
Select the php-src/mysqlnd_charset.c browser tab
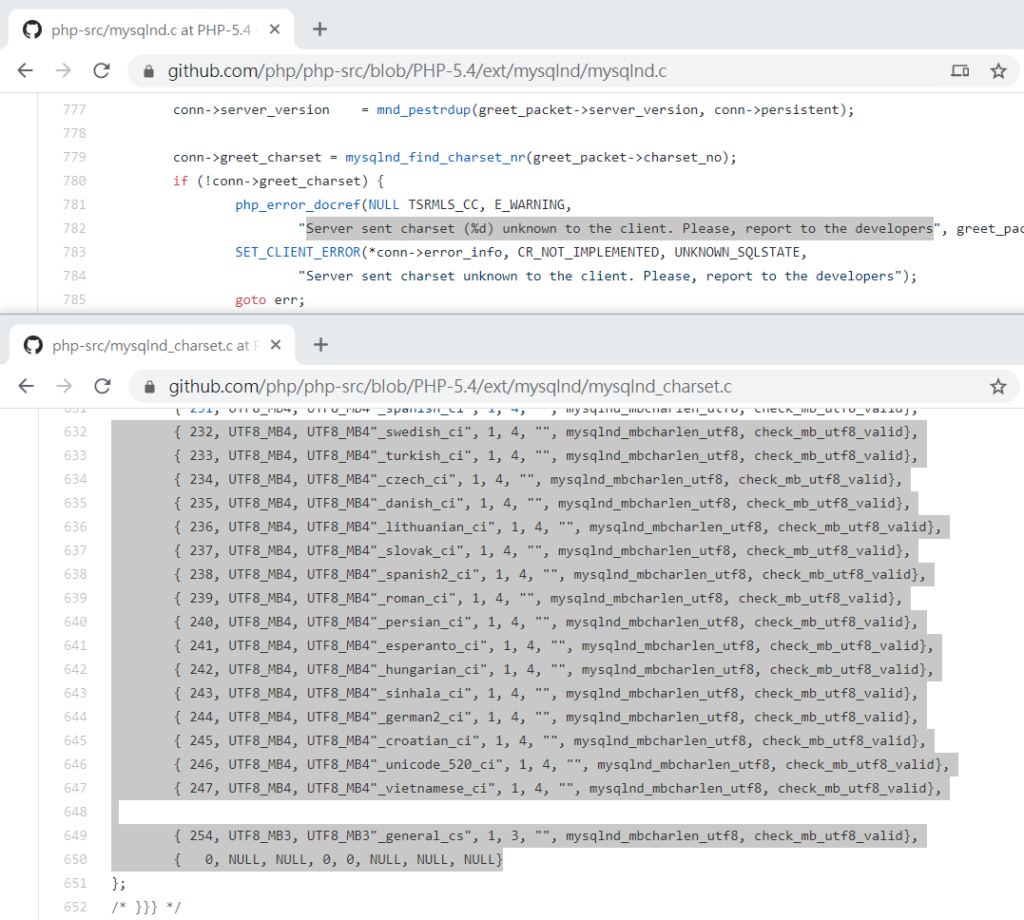(x=150, y=345)
